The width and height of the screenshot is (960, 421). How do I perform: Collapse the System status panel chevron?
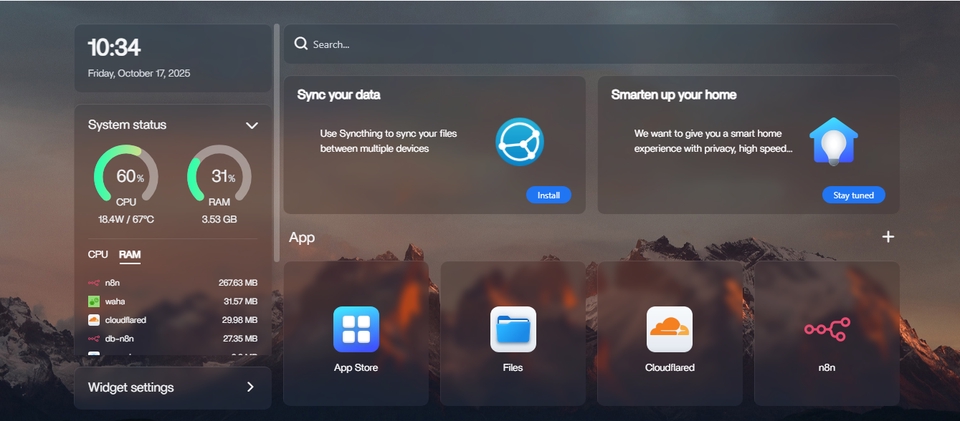(x=252, y=125)
